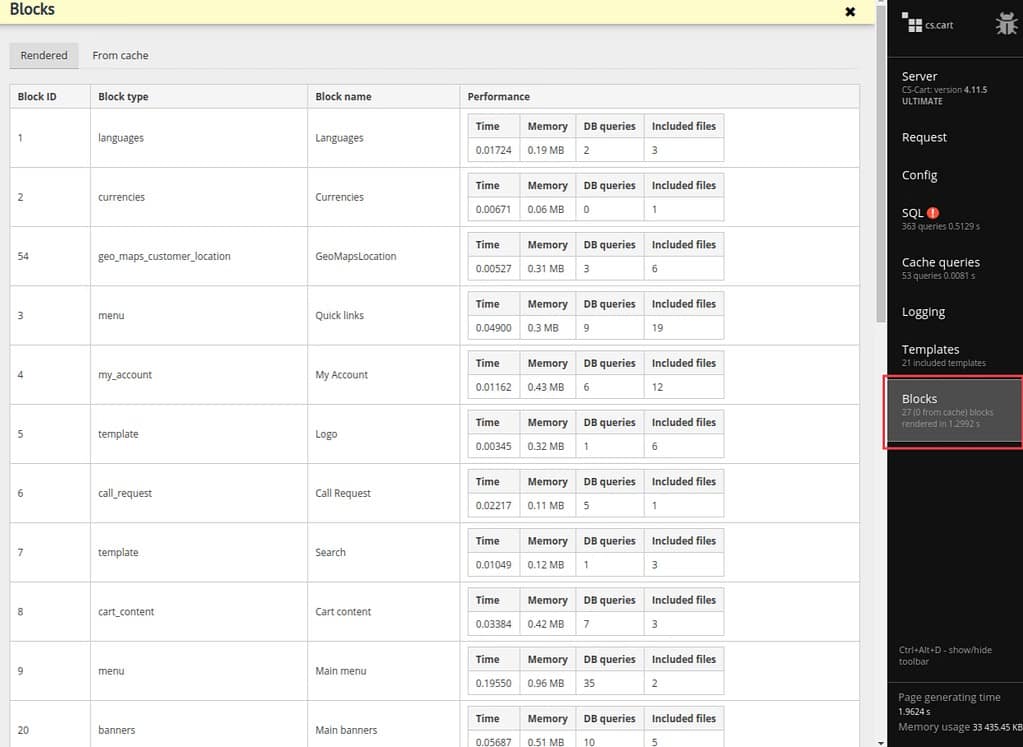Switch to the From cache tab
Viewport: 1023px width, 747px height.
pyautogui.click(x=120, y=55)
